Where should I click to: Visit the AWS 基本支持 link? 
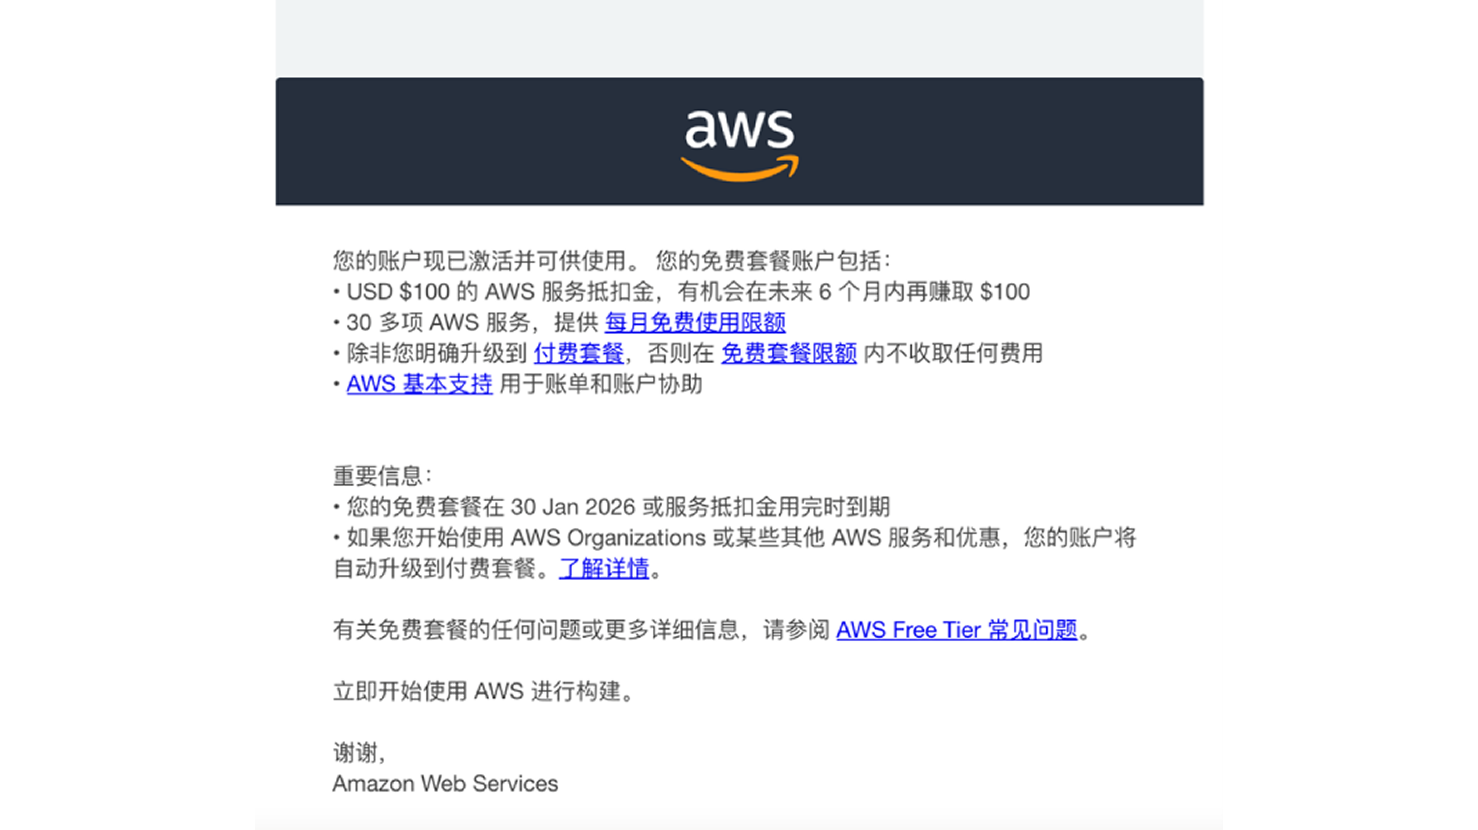(x=419, y=384)
